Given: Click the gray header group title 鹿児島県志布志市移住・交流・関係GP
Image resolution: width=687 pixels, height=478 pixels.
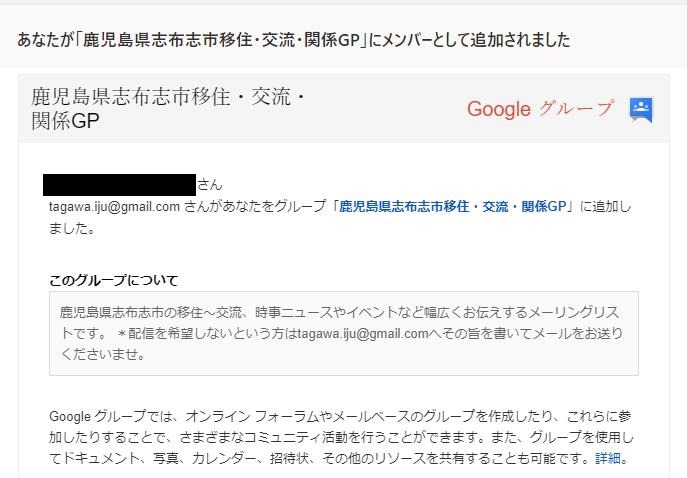Looking at the screenshot, I should click(168, 109).
